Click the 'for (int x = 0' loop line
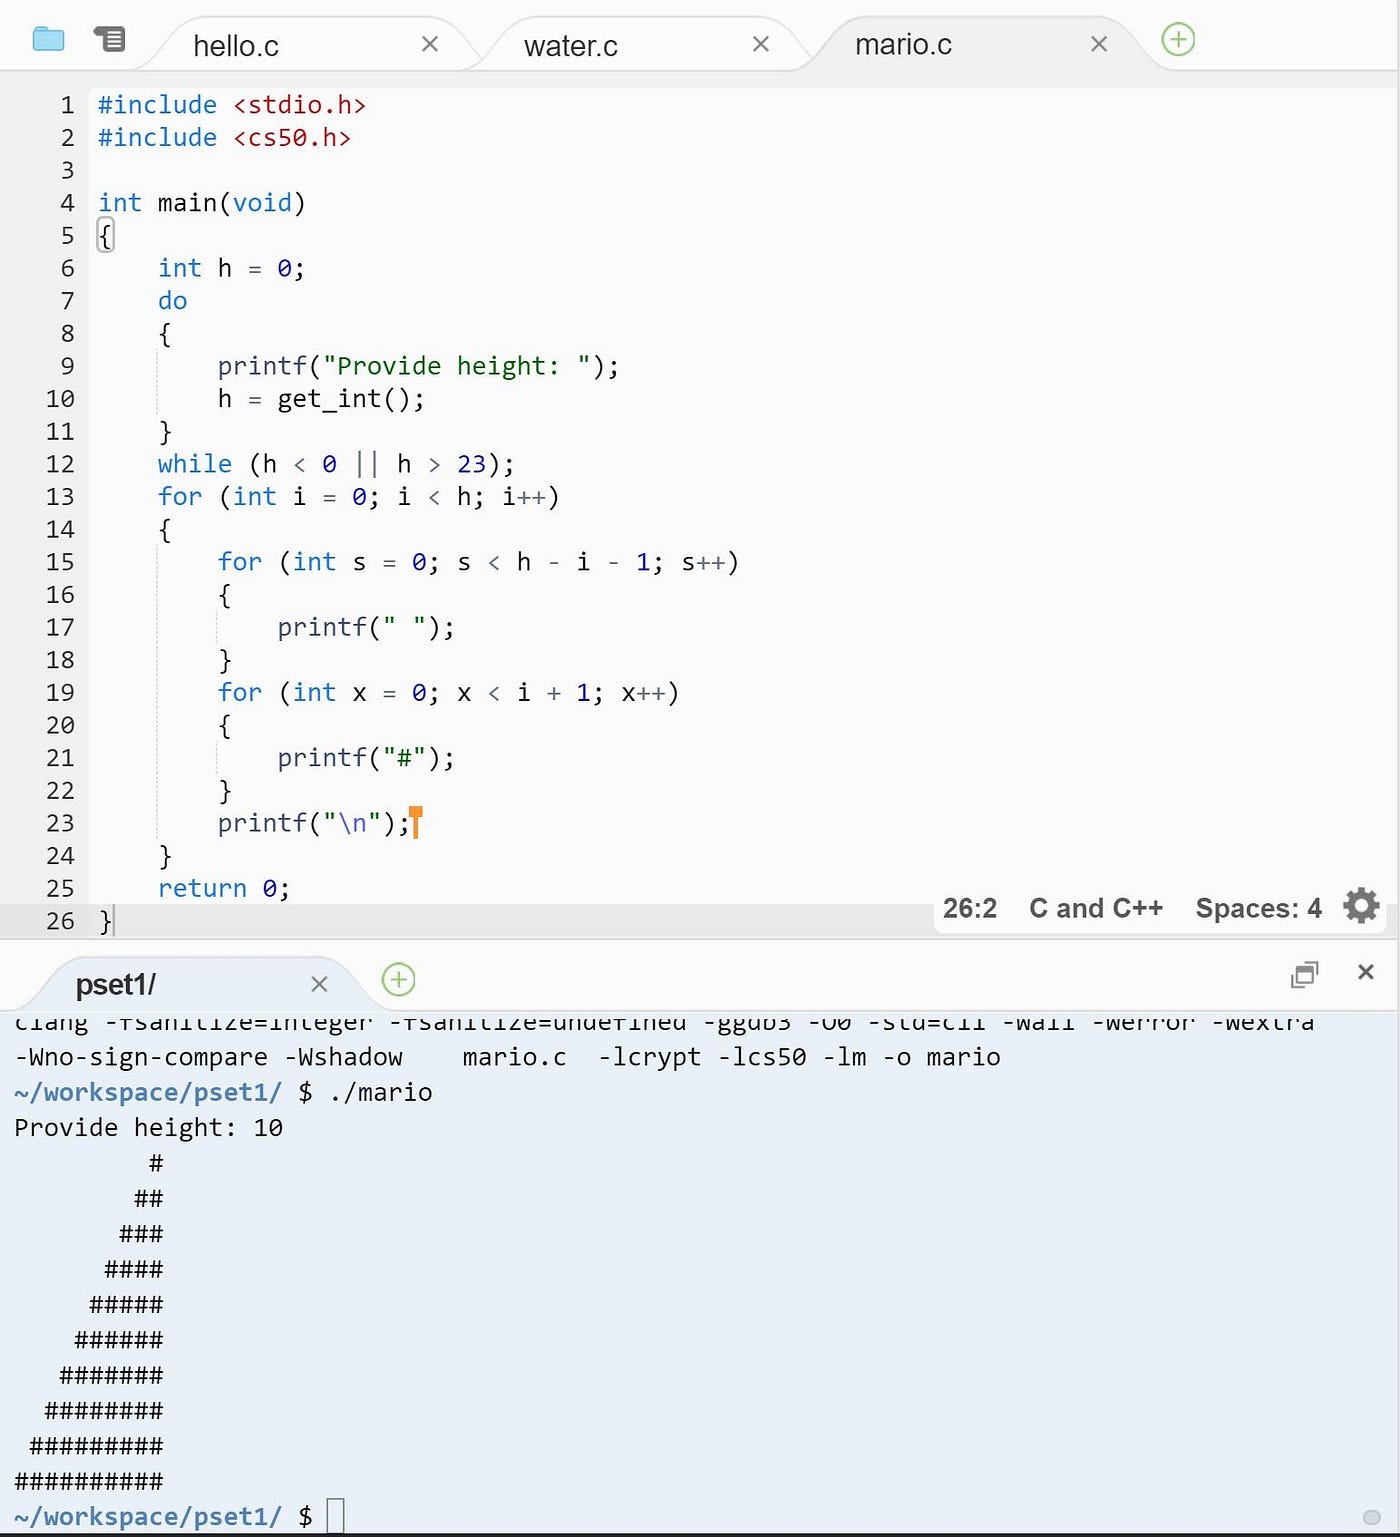 (448, 693)
